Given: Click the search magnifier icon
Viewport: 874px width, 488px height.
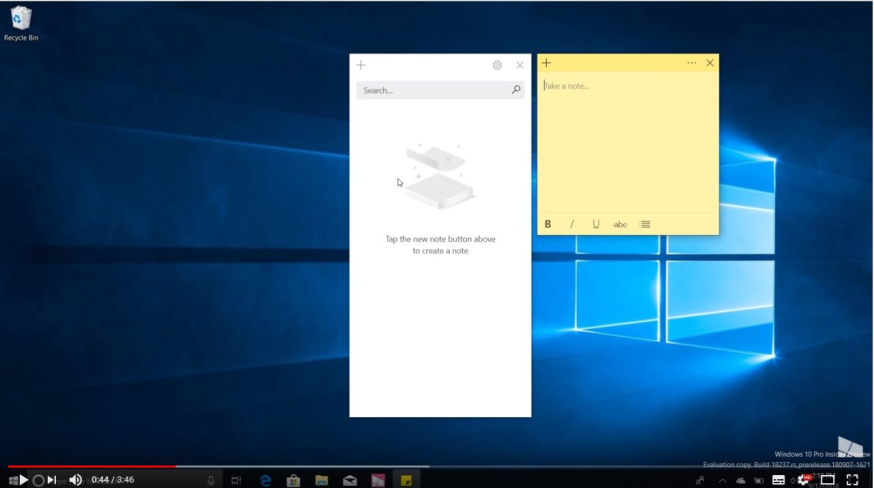Looking at the screenshot, I should coord(516,90).
